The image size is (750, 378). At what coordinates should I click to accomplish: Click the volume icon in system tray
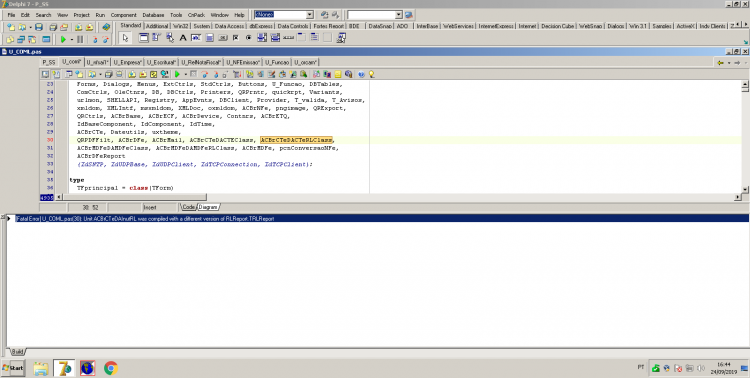pyautogui.click(x=701, y=368)
